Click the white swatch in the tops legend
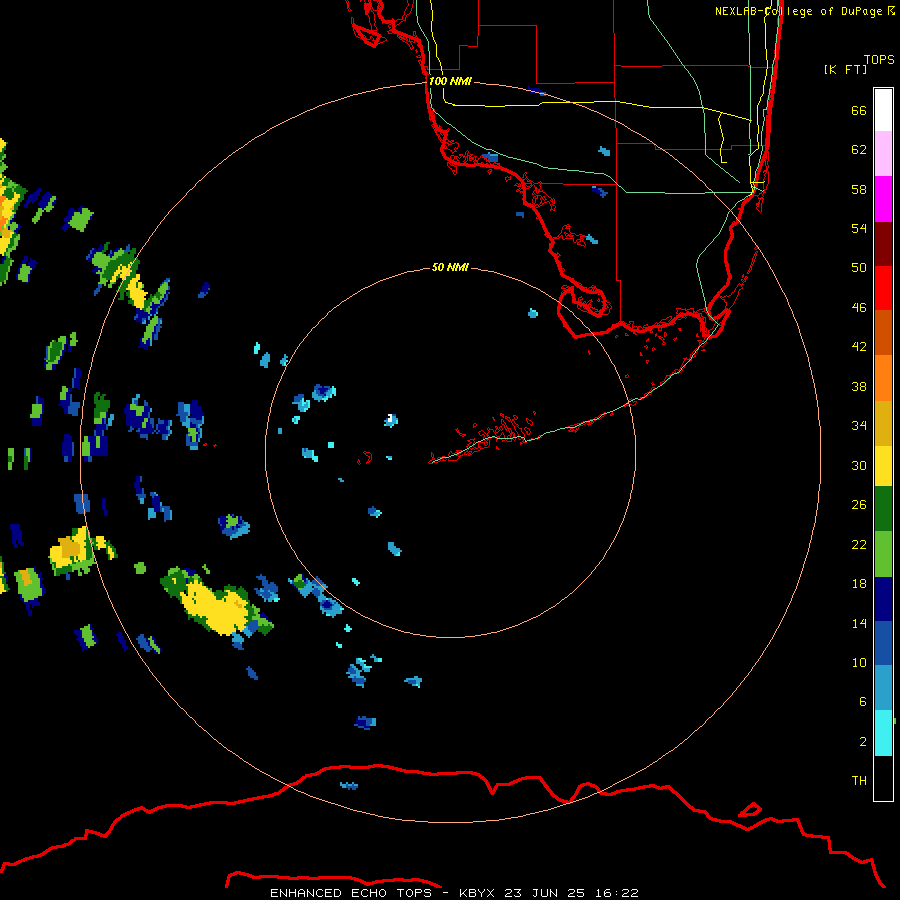Screen dimensions: 900x900 (883, 110)
